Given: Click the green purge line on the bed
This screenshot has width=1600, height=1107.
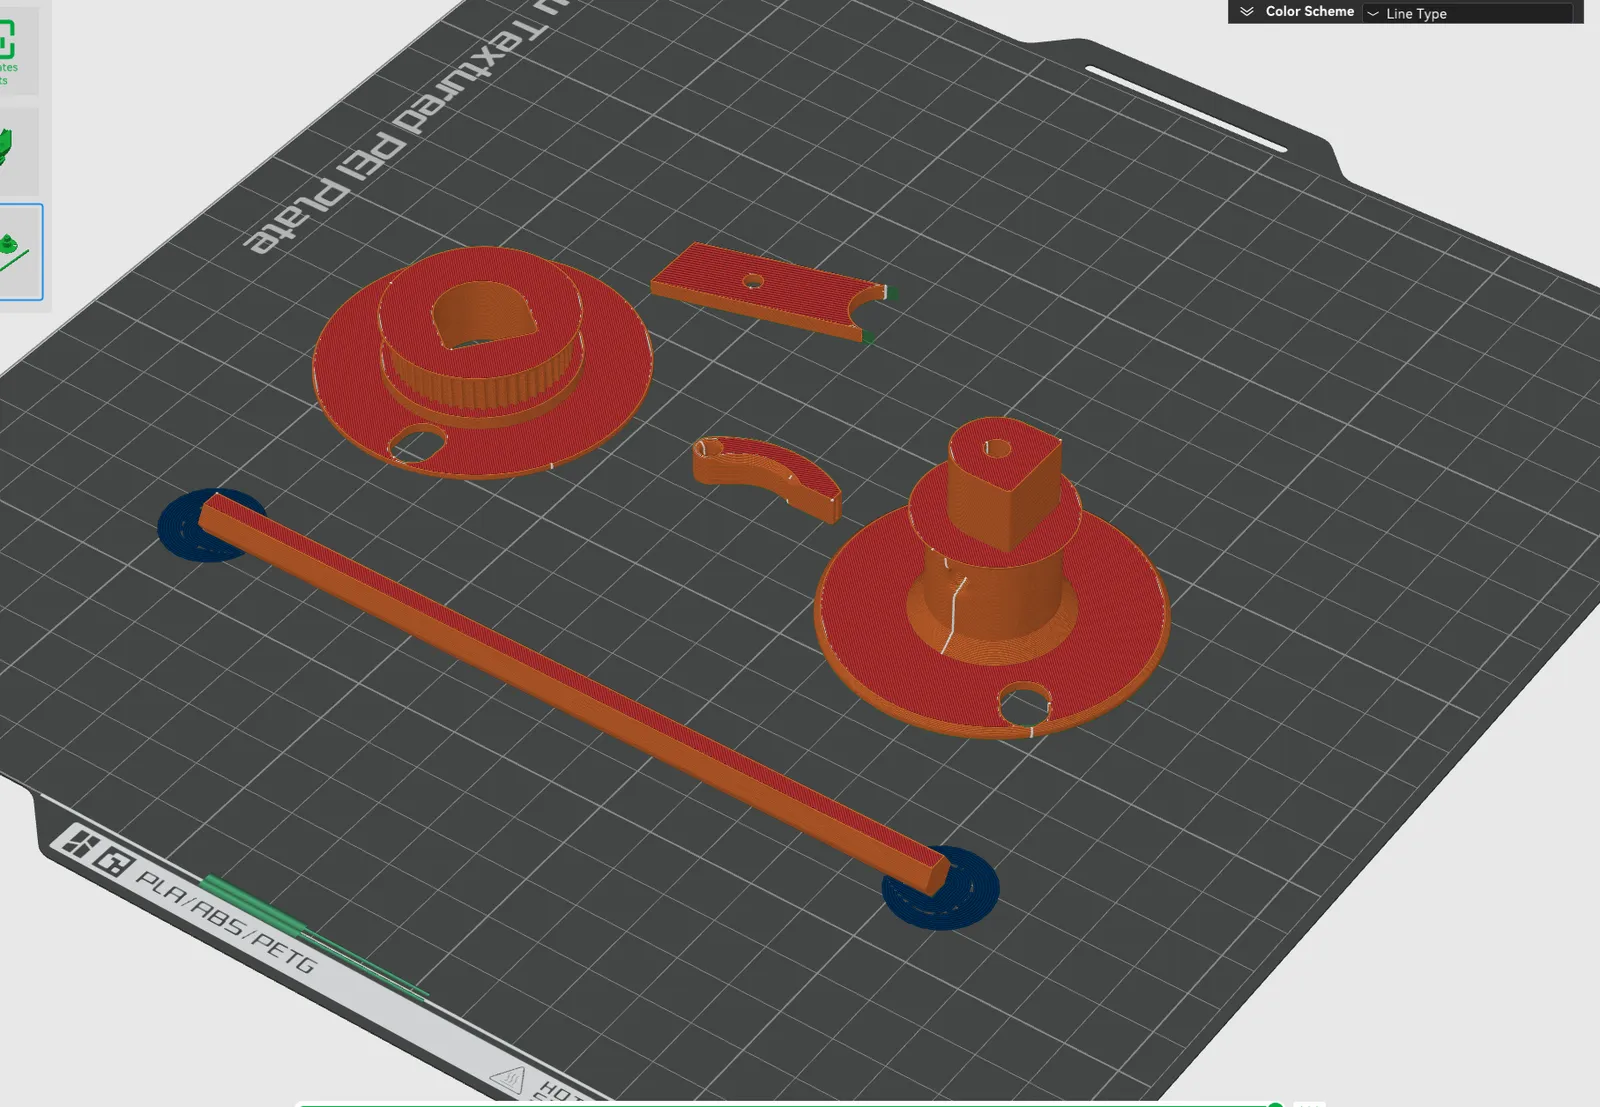Looking at the screenshot, I should click(x=313, y=937).
